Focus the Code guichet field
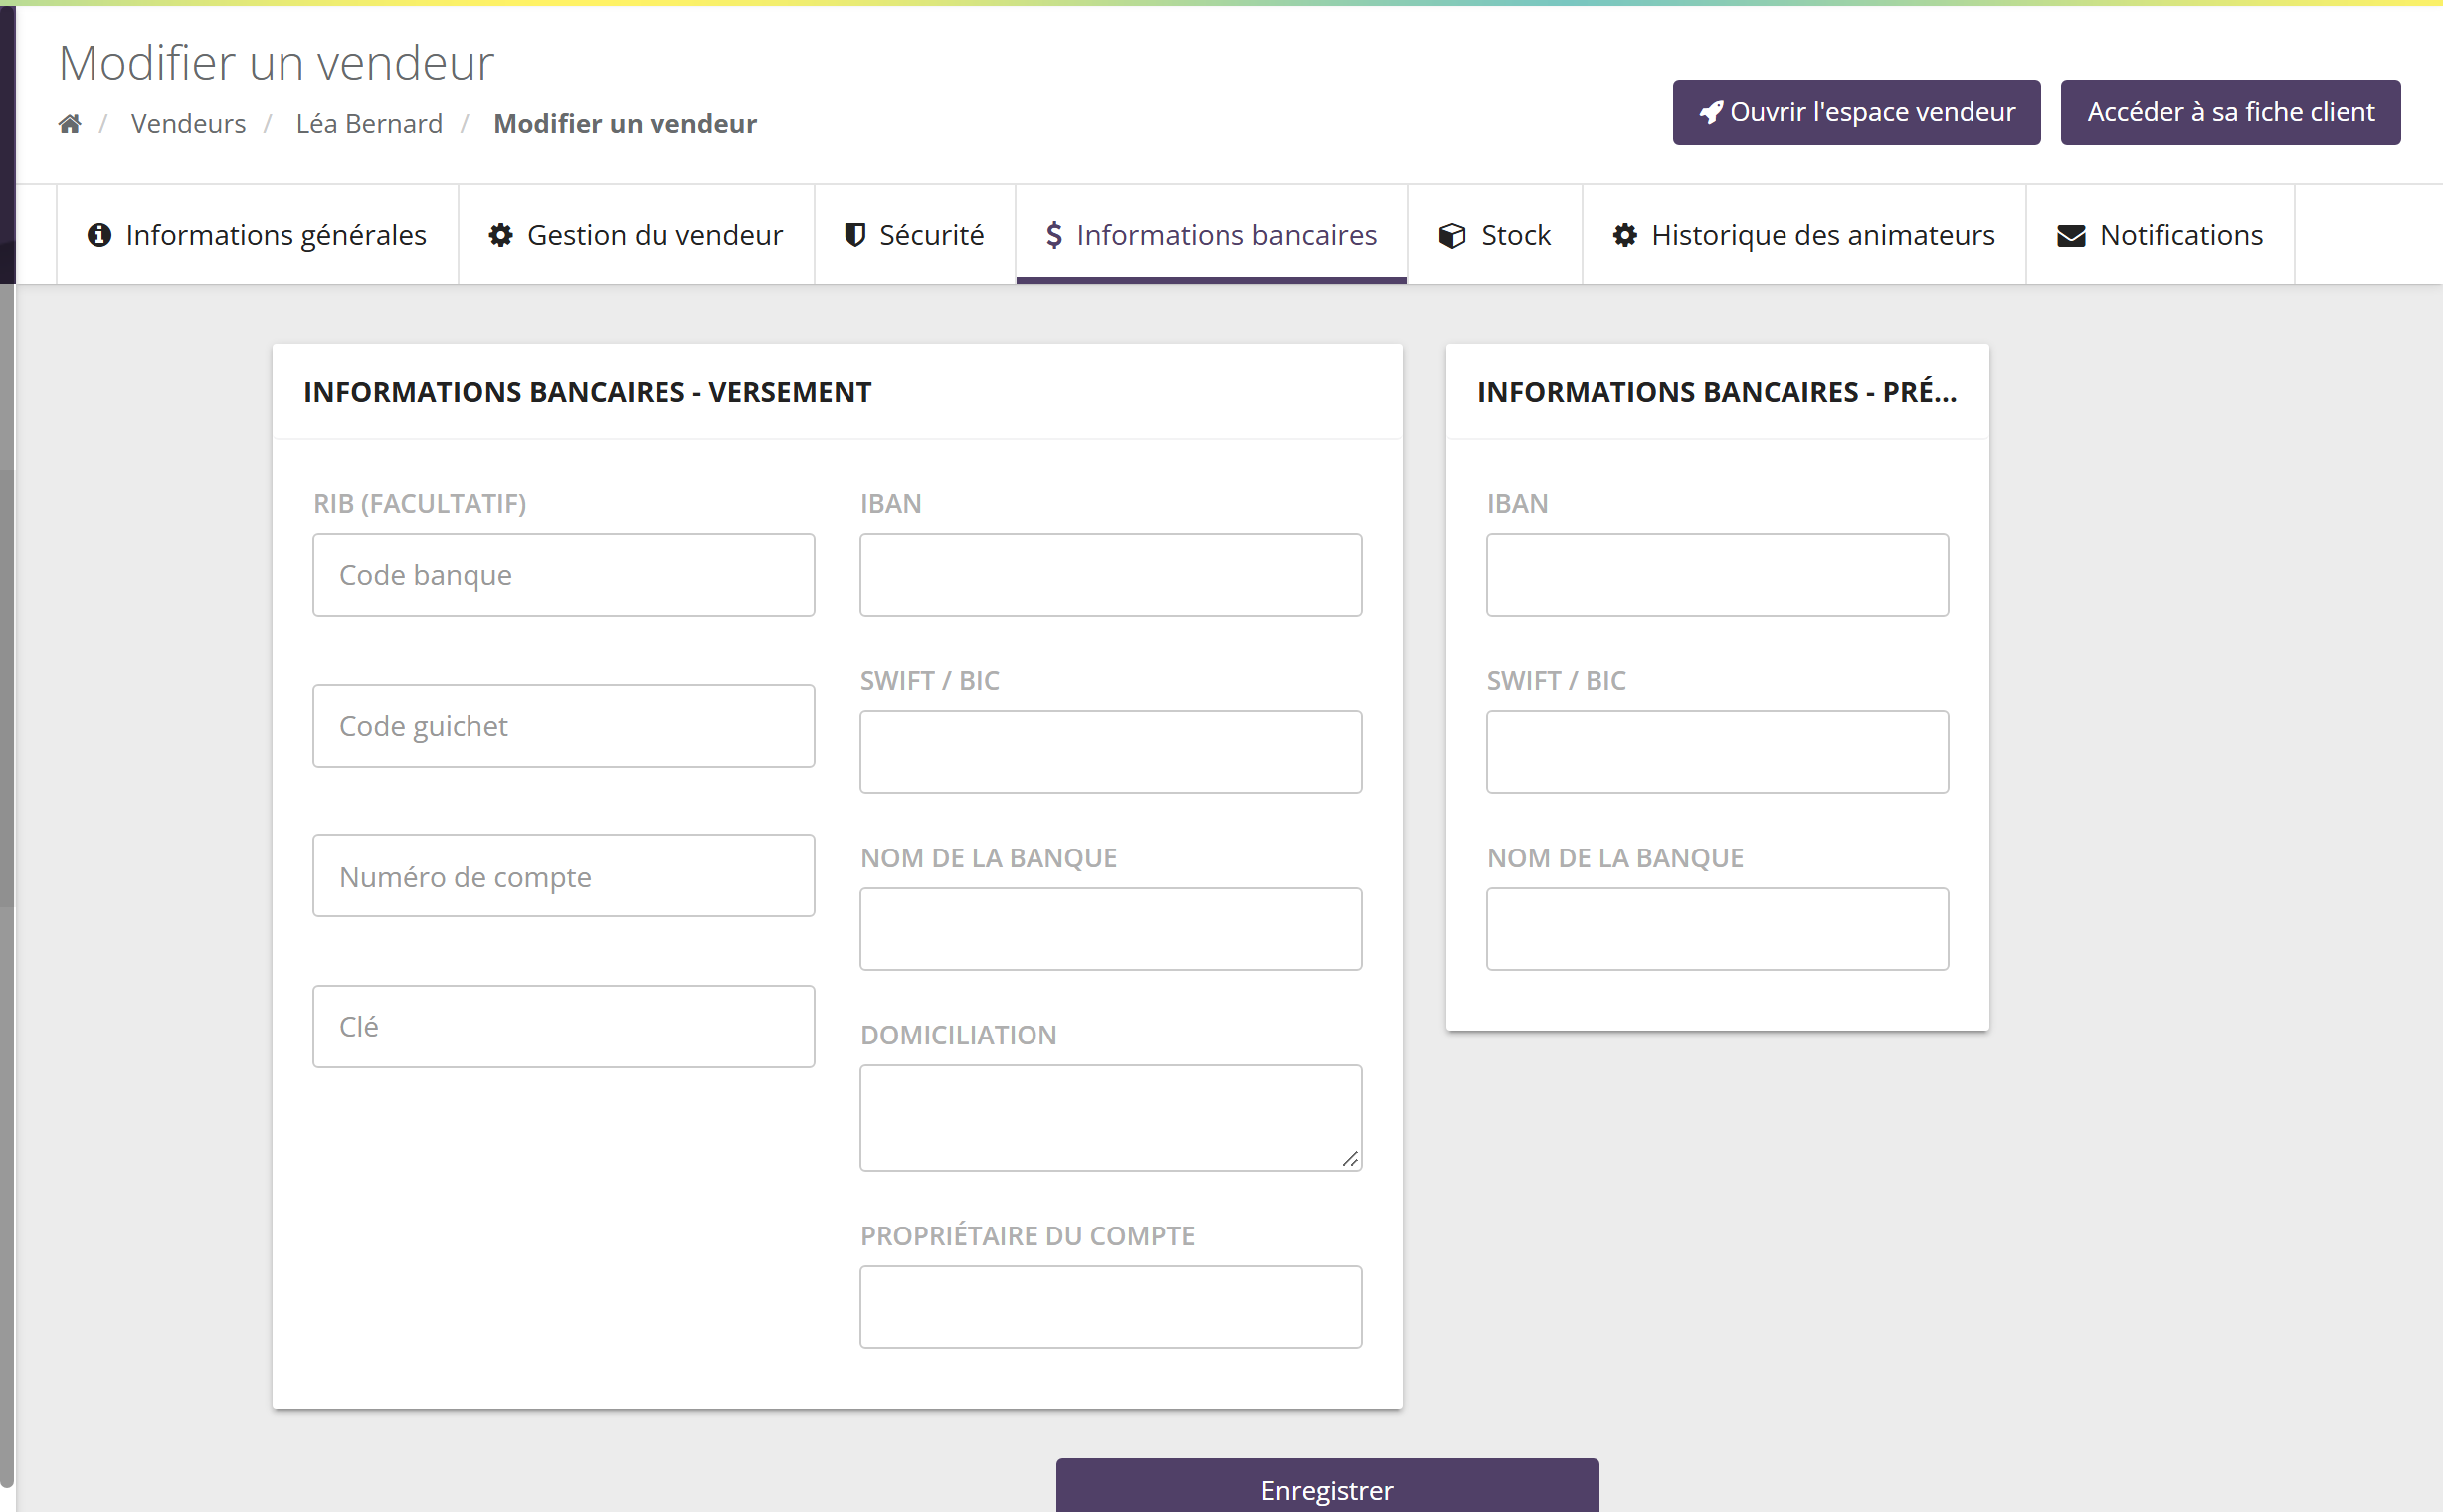2443x1512 pixels. click(564, 726)
